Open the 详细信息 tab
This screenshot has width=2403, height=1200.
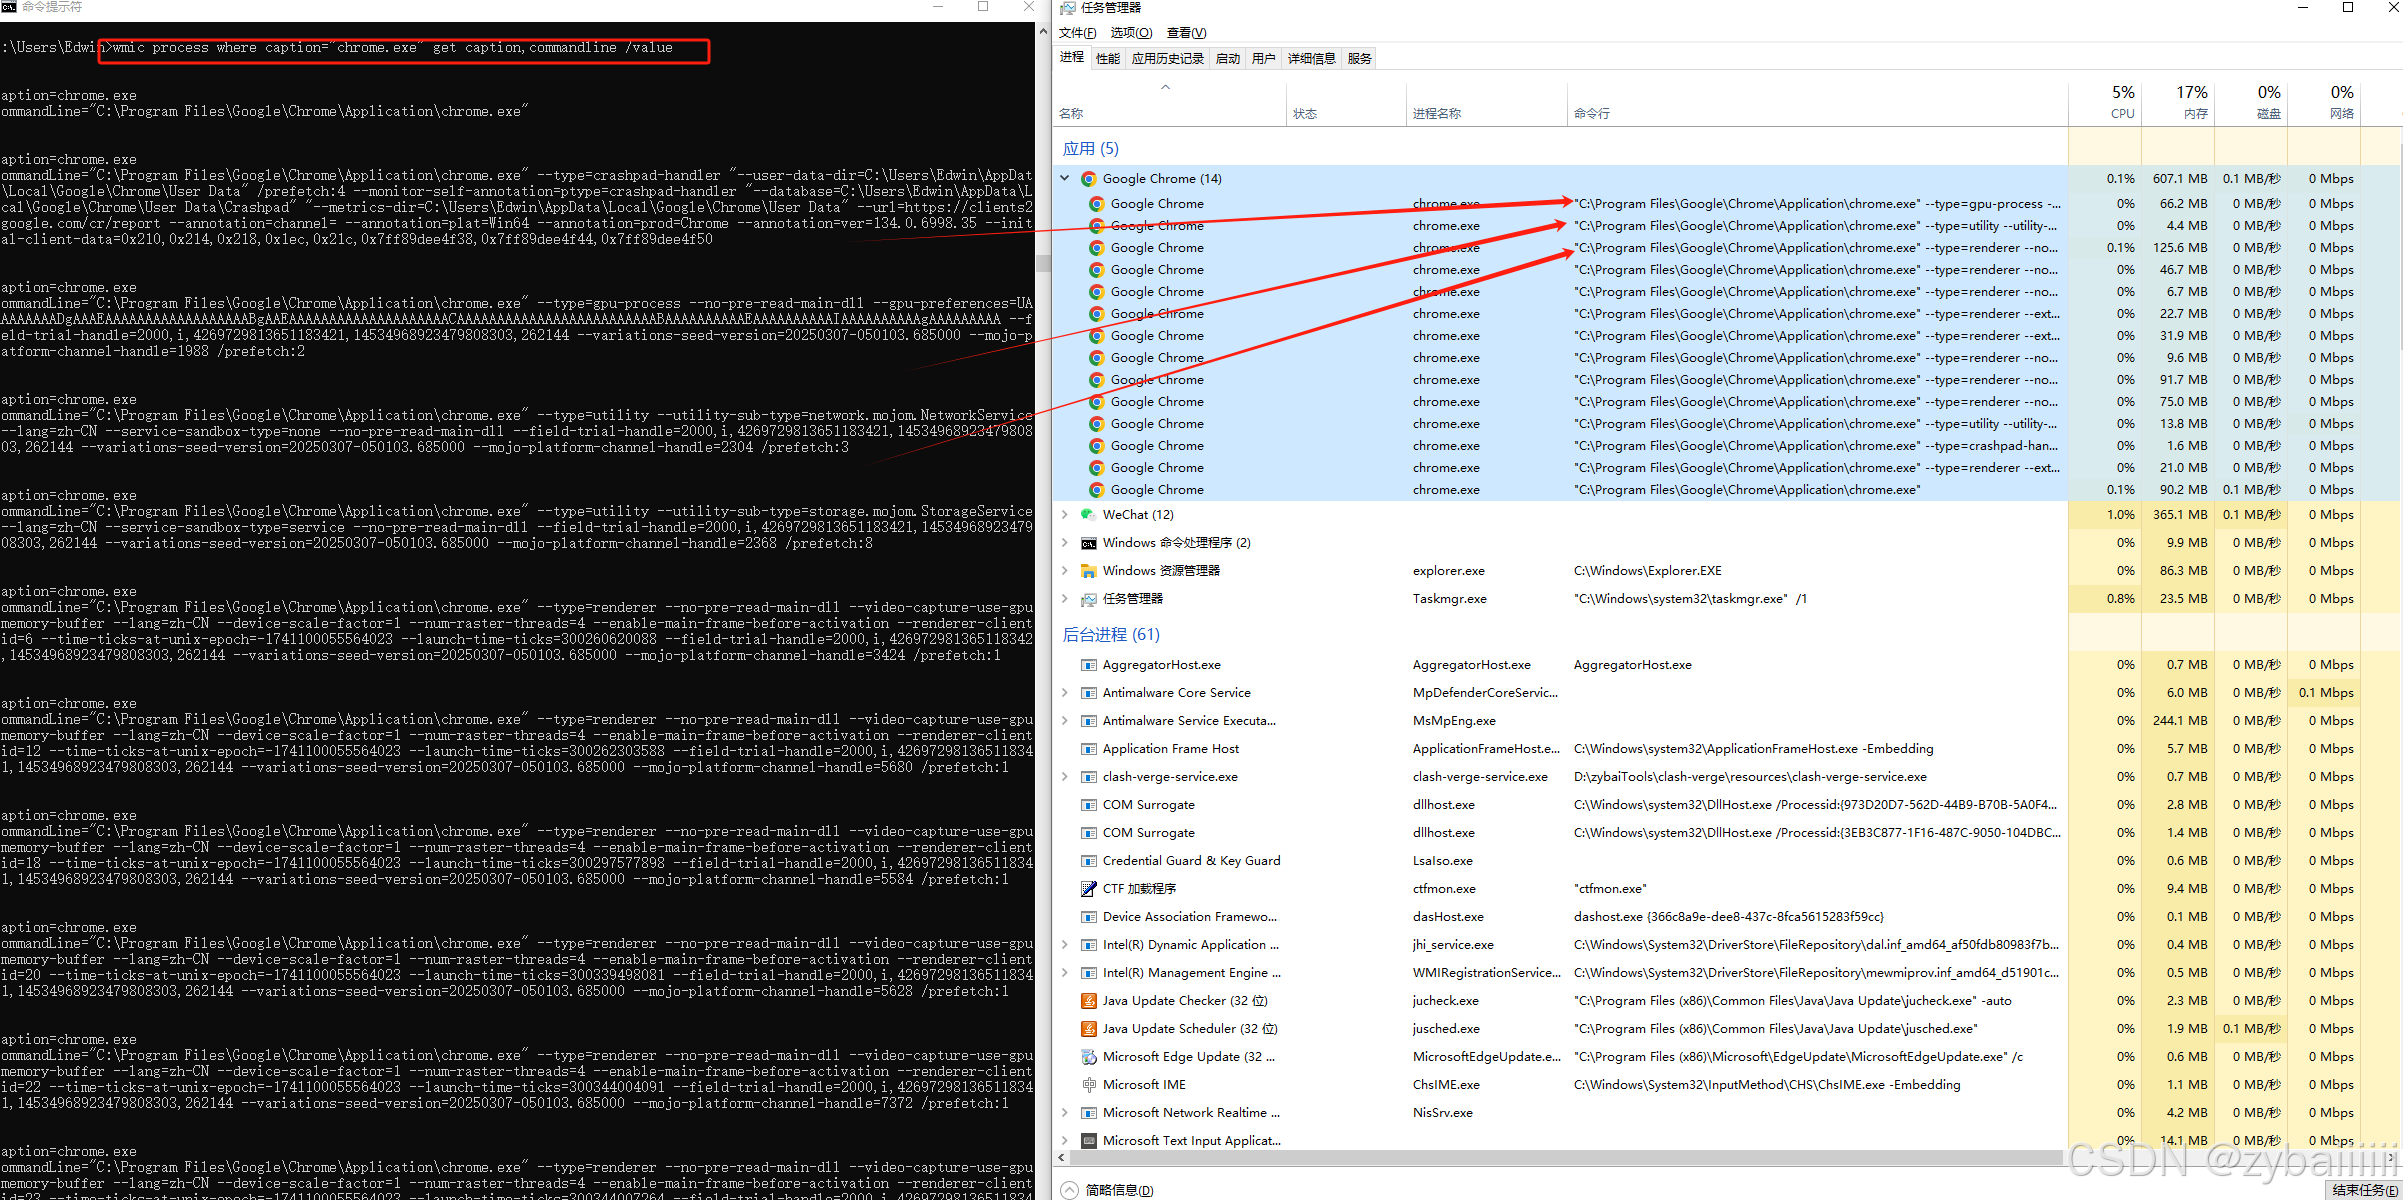(1311, 59)
